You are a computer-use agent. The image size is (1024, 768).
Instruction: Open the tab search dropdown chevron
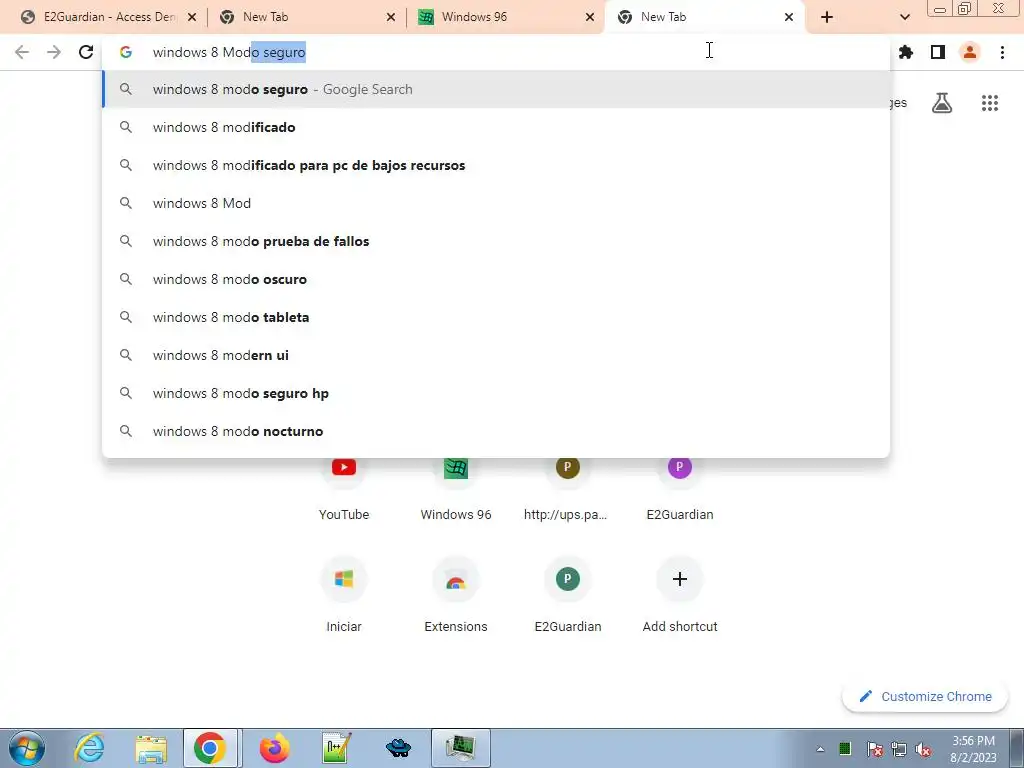point(904,17)
